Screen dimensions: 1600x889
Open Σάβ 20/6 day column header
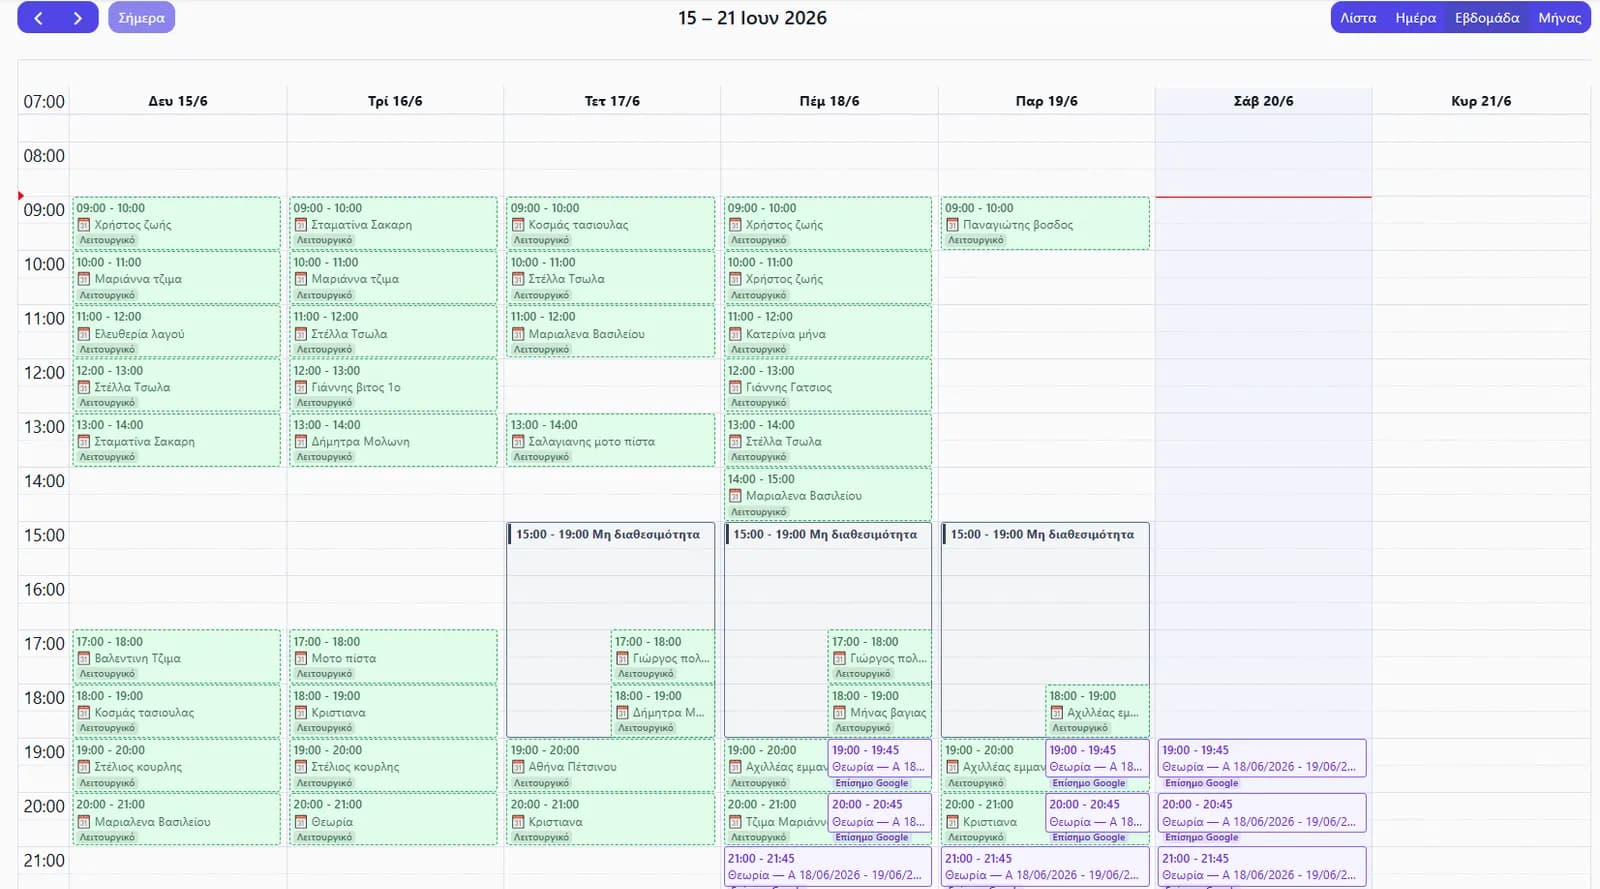click(x=1263, y=101)
